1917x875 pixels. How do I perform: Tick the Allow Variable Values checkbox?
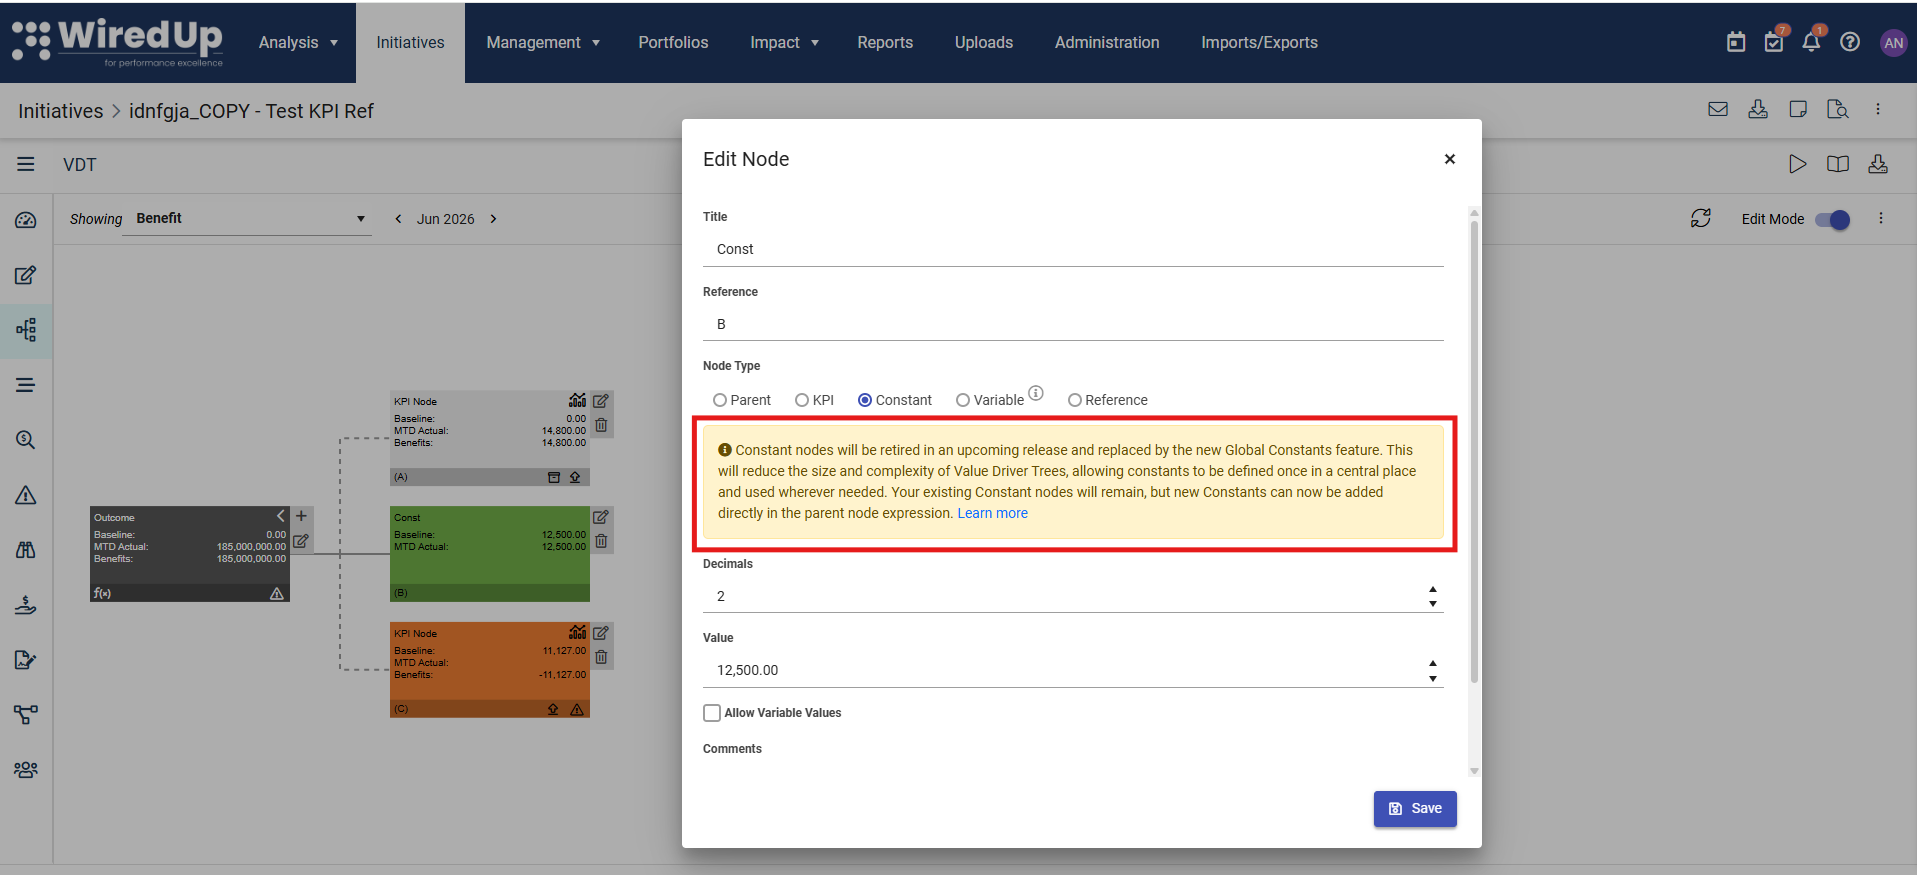712,713
